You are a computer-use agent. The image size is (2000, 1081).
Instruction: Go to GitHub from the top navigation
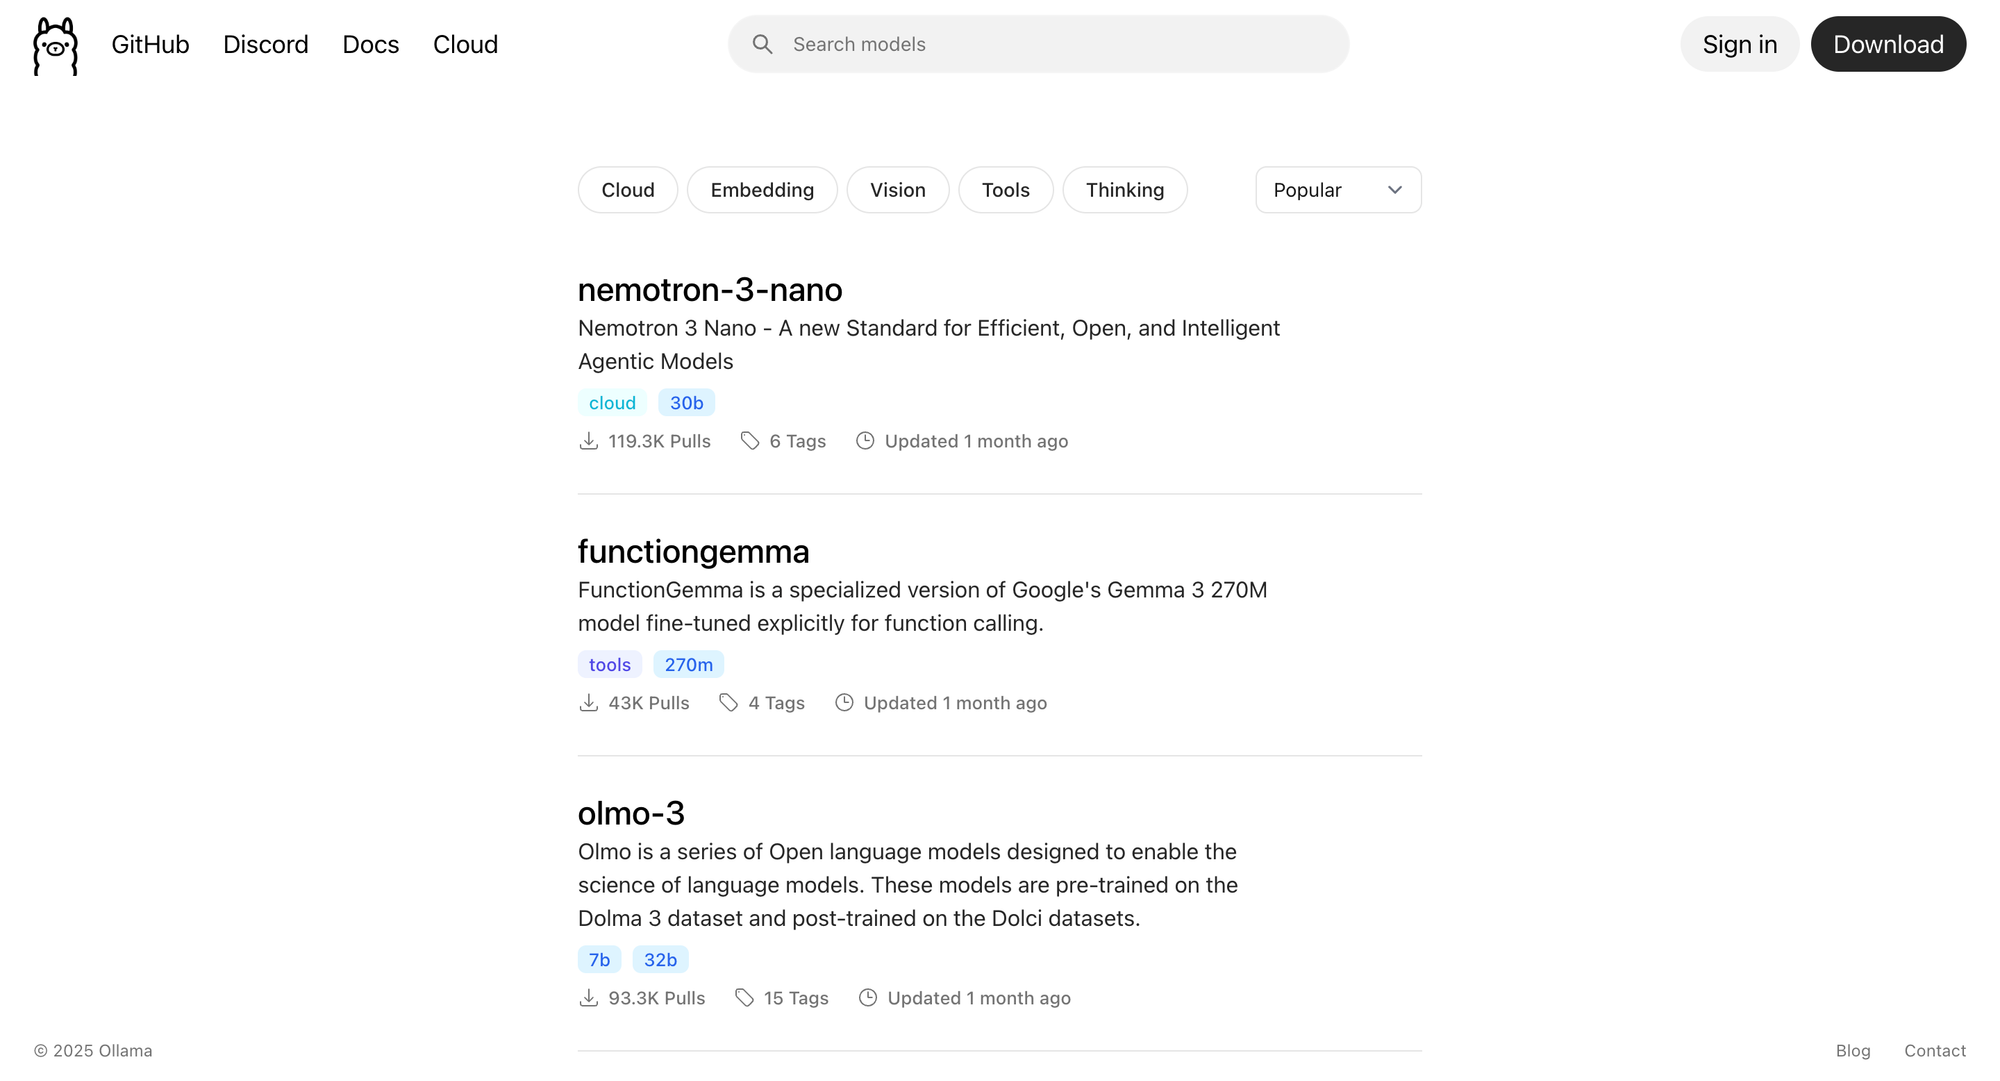pyautogui.click(x=150, y=44)
